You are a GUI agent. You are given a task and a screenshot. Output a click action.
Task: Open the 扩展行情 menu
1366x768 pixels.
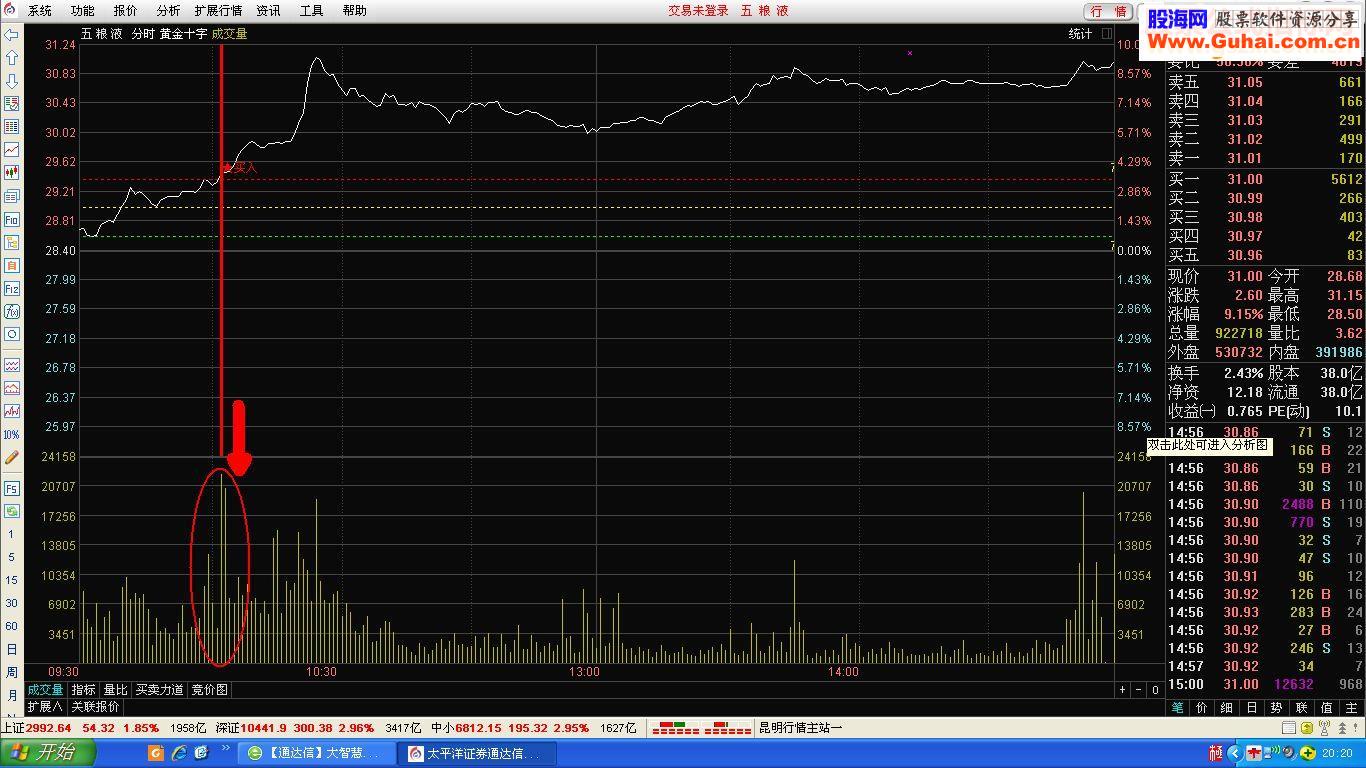tap(218, 11)
